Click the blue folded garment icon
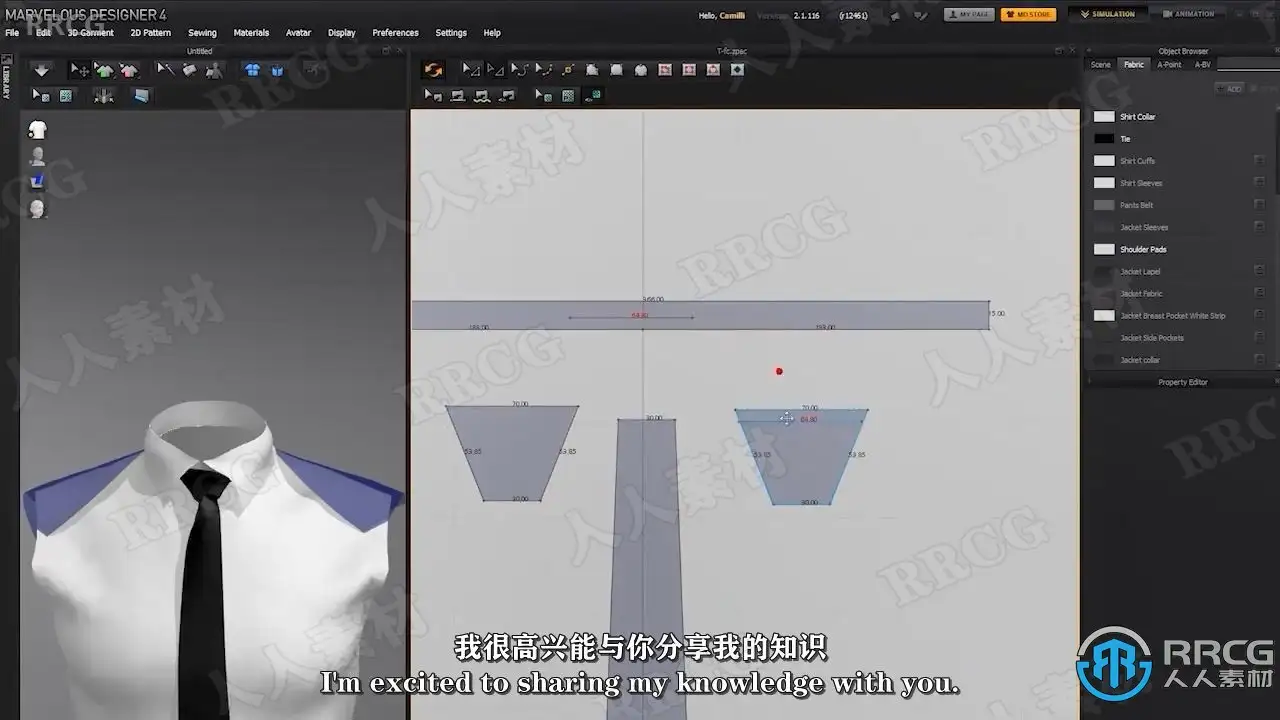Viewport: 1280px width, 720px height. pyautogui.click(x=277, y=70)
